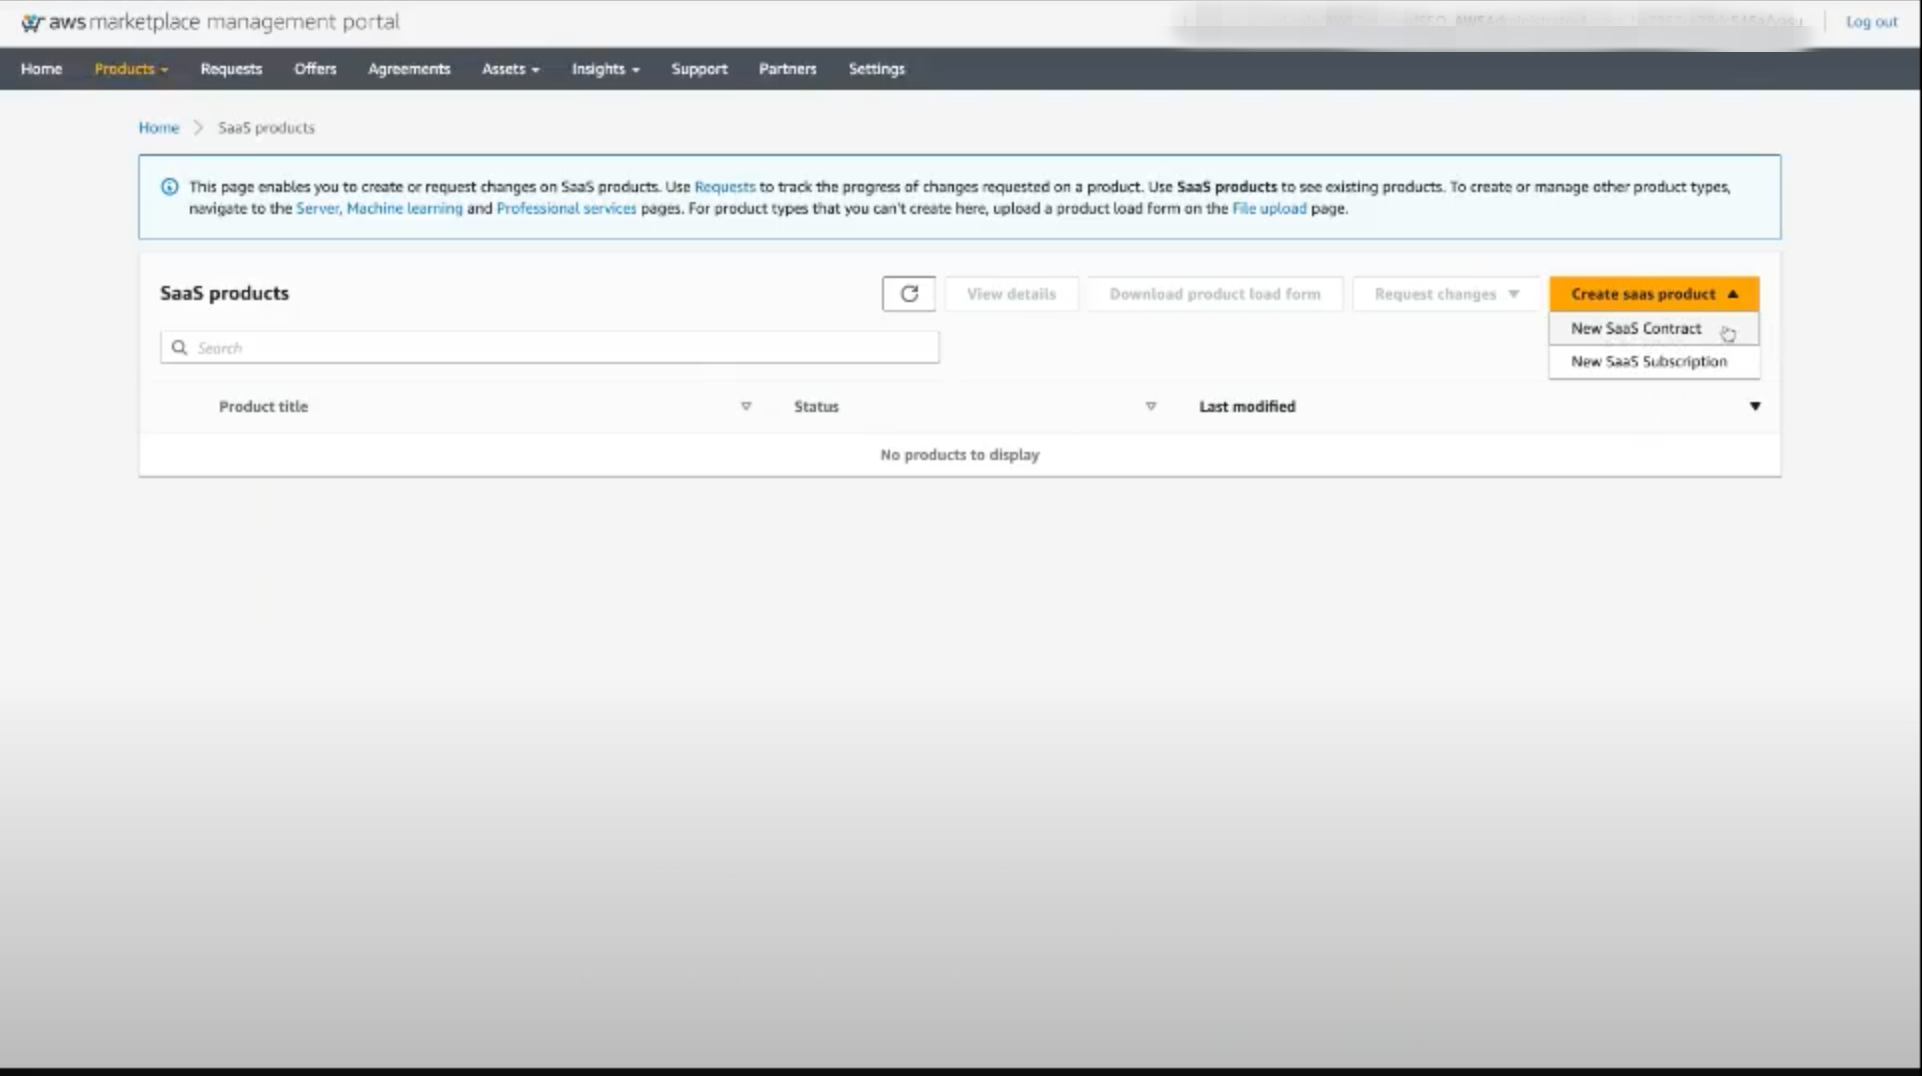
Task: Collapse the Create saas product dropdown
Action: pyautogui.click(x=1654, y=294)
